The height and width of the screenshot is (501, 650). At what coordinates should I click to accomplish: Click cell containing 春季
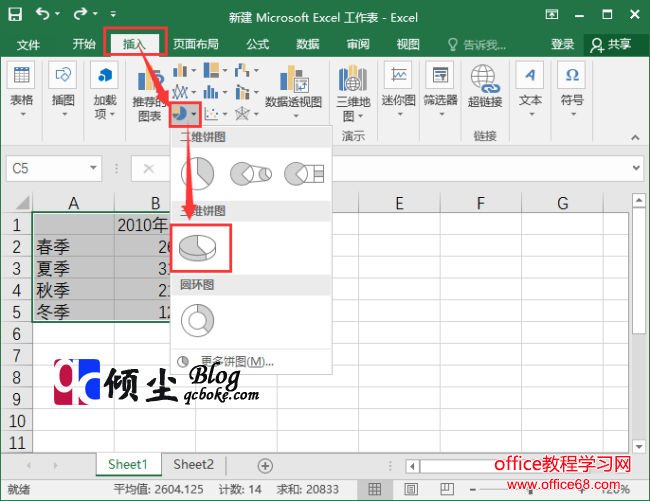tap(73, 247)
